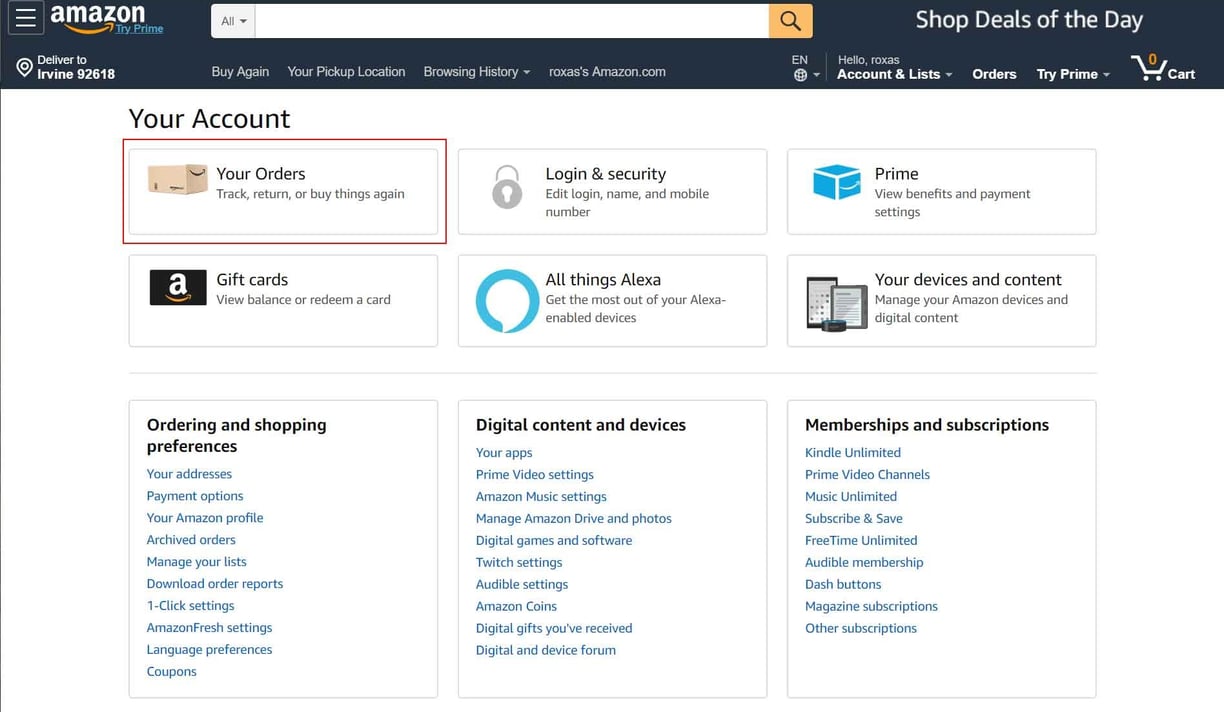Open the Gift cards card title
The height and width of the screenshot is (712, 1224).
(252, 280)
